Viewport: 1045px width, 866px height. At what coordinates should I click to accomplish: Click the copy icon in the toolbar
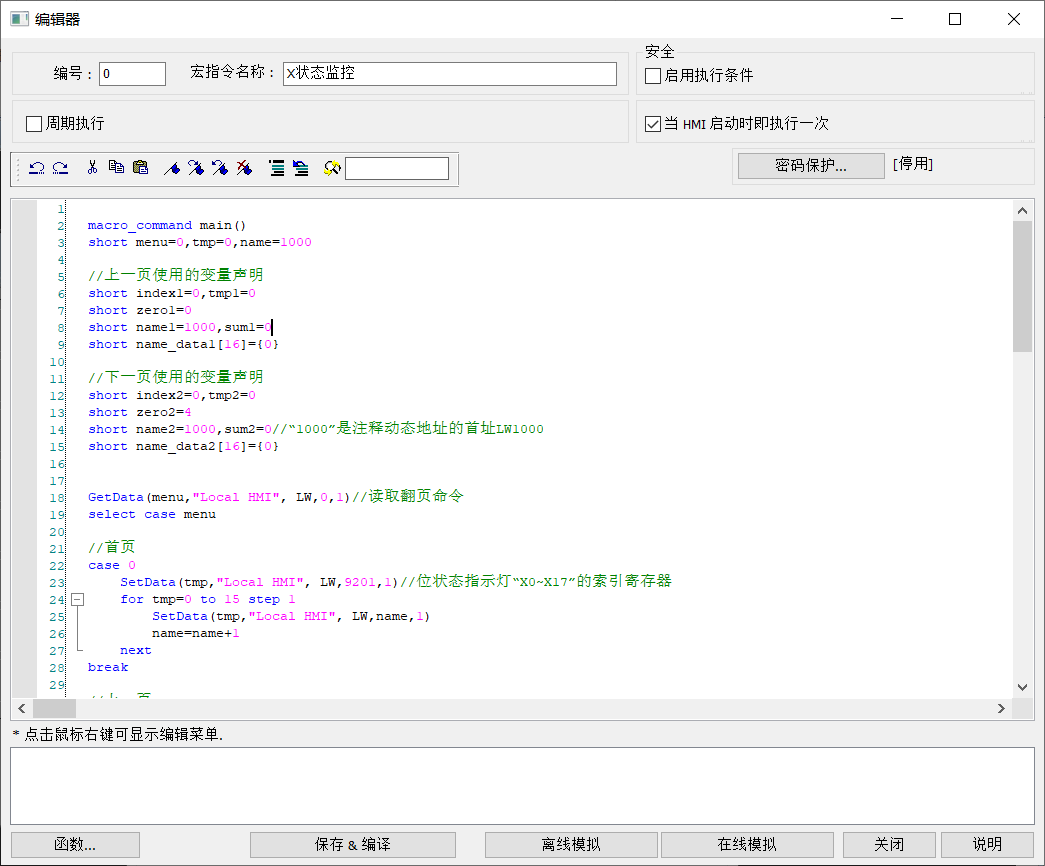pos(116,168)
